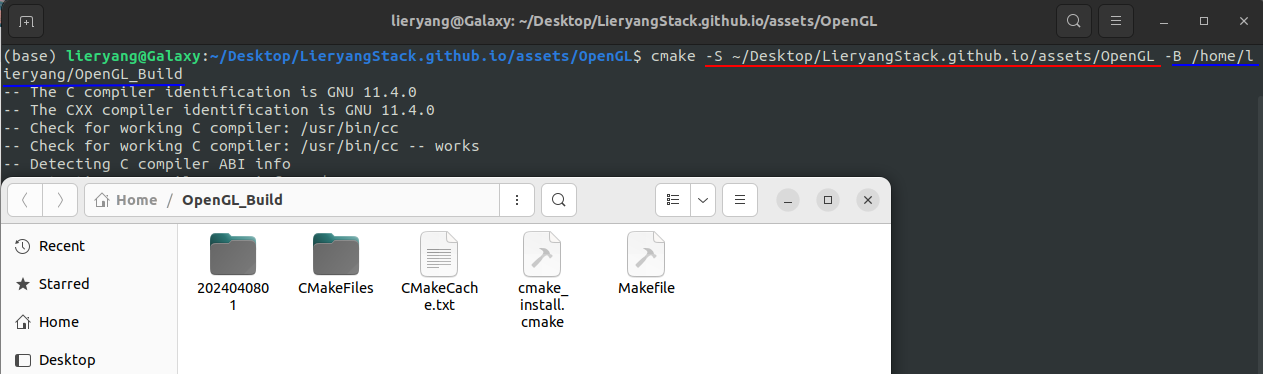The height and width of the screenshot is (374, 1263).
Task: Click the 'Detecting C compiler ABI info' line
Action: coord(147,163)
